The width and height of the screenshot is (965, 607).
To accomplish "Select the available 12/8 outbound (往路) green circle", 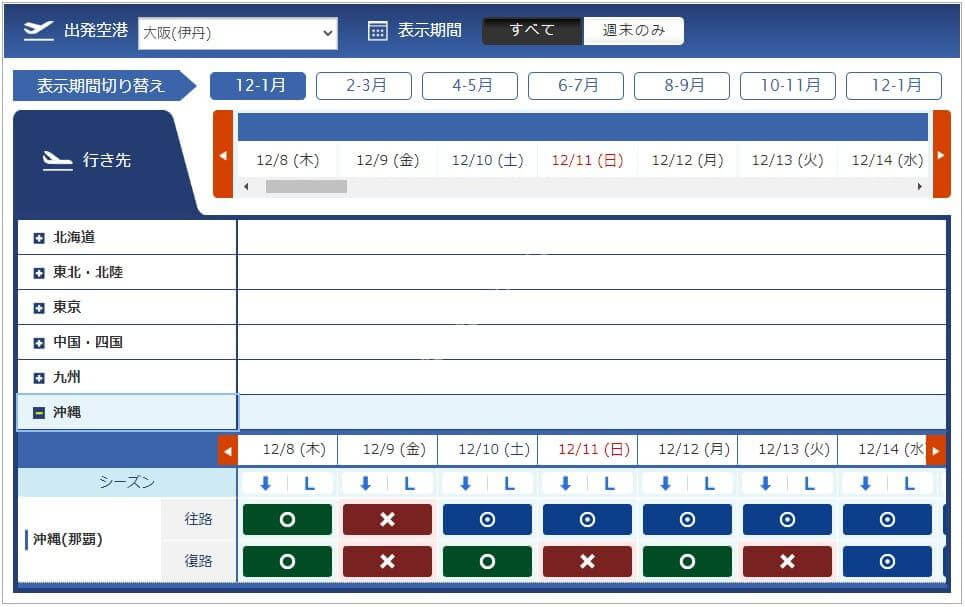I will tap(287, 520).
